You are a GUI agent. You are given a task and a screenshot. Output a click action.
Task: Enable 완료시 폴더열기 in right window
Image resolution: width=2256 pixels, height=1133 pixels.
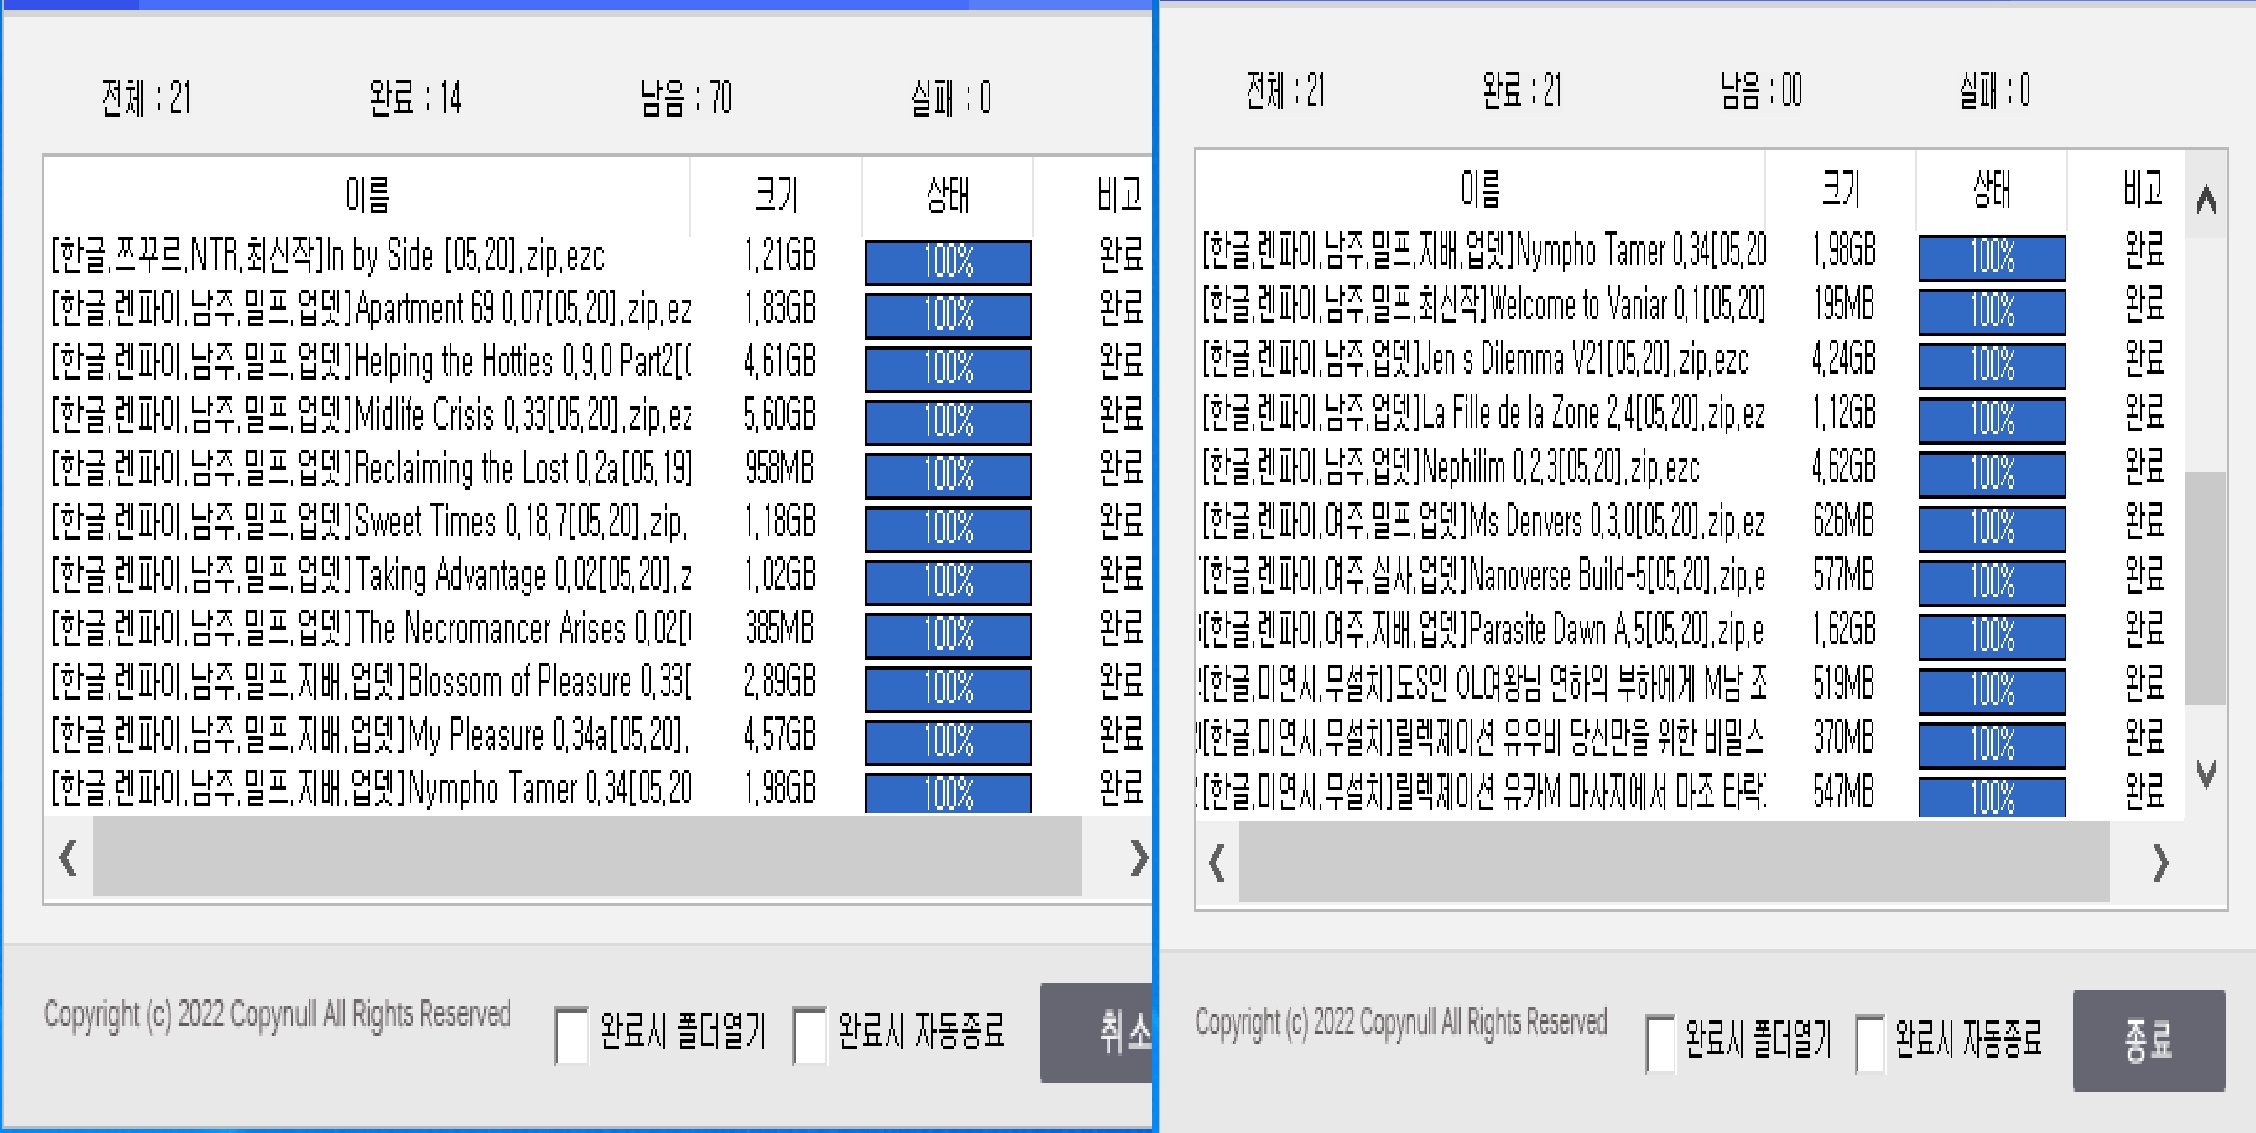pos(1660,1043)
